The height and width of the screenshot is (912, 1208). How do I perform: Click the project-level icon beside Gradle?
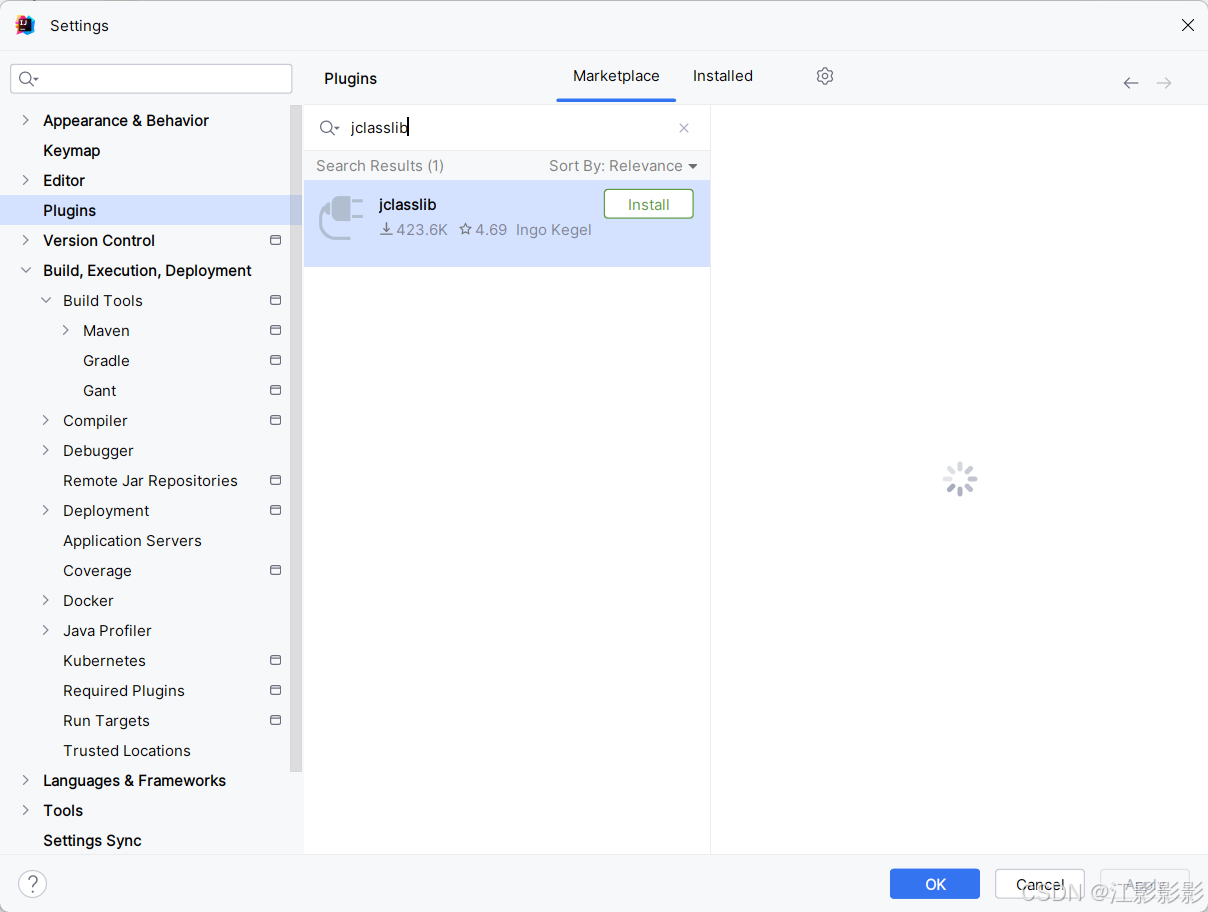[276, 360]
